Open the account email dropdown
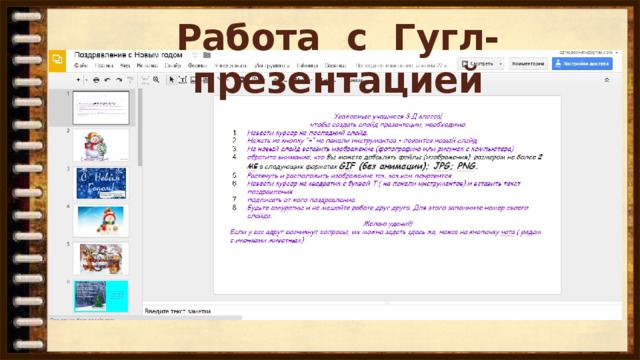 [x=588, y=53]
